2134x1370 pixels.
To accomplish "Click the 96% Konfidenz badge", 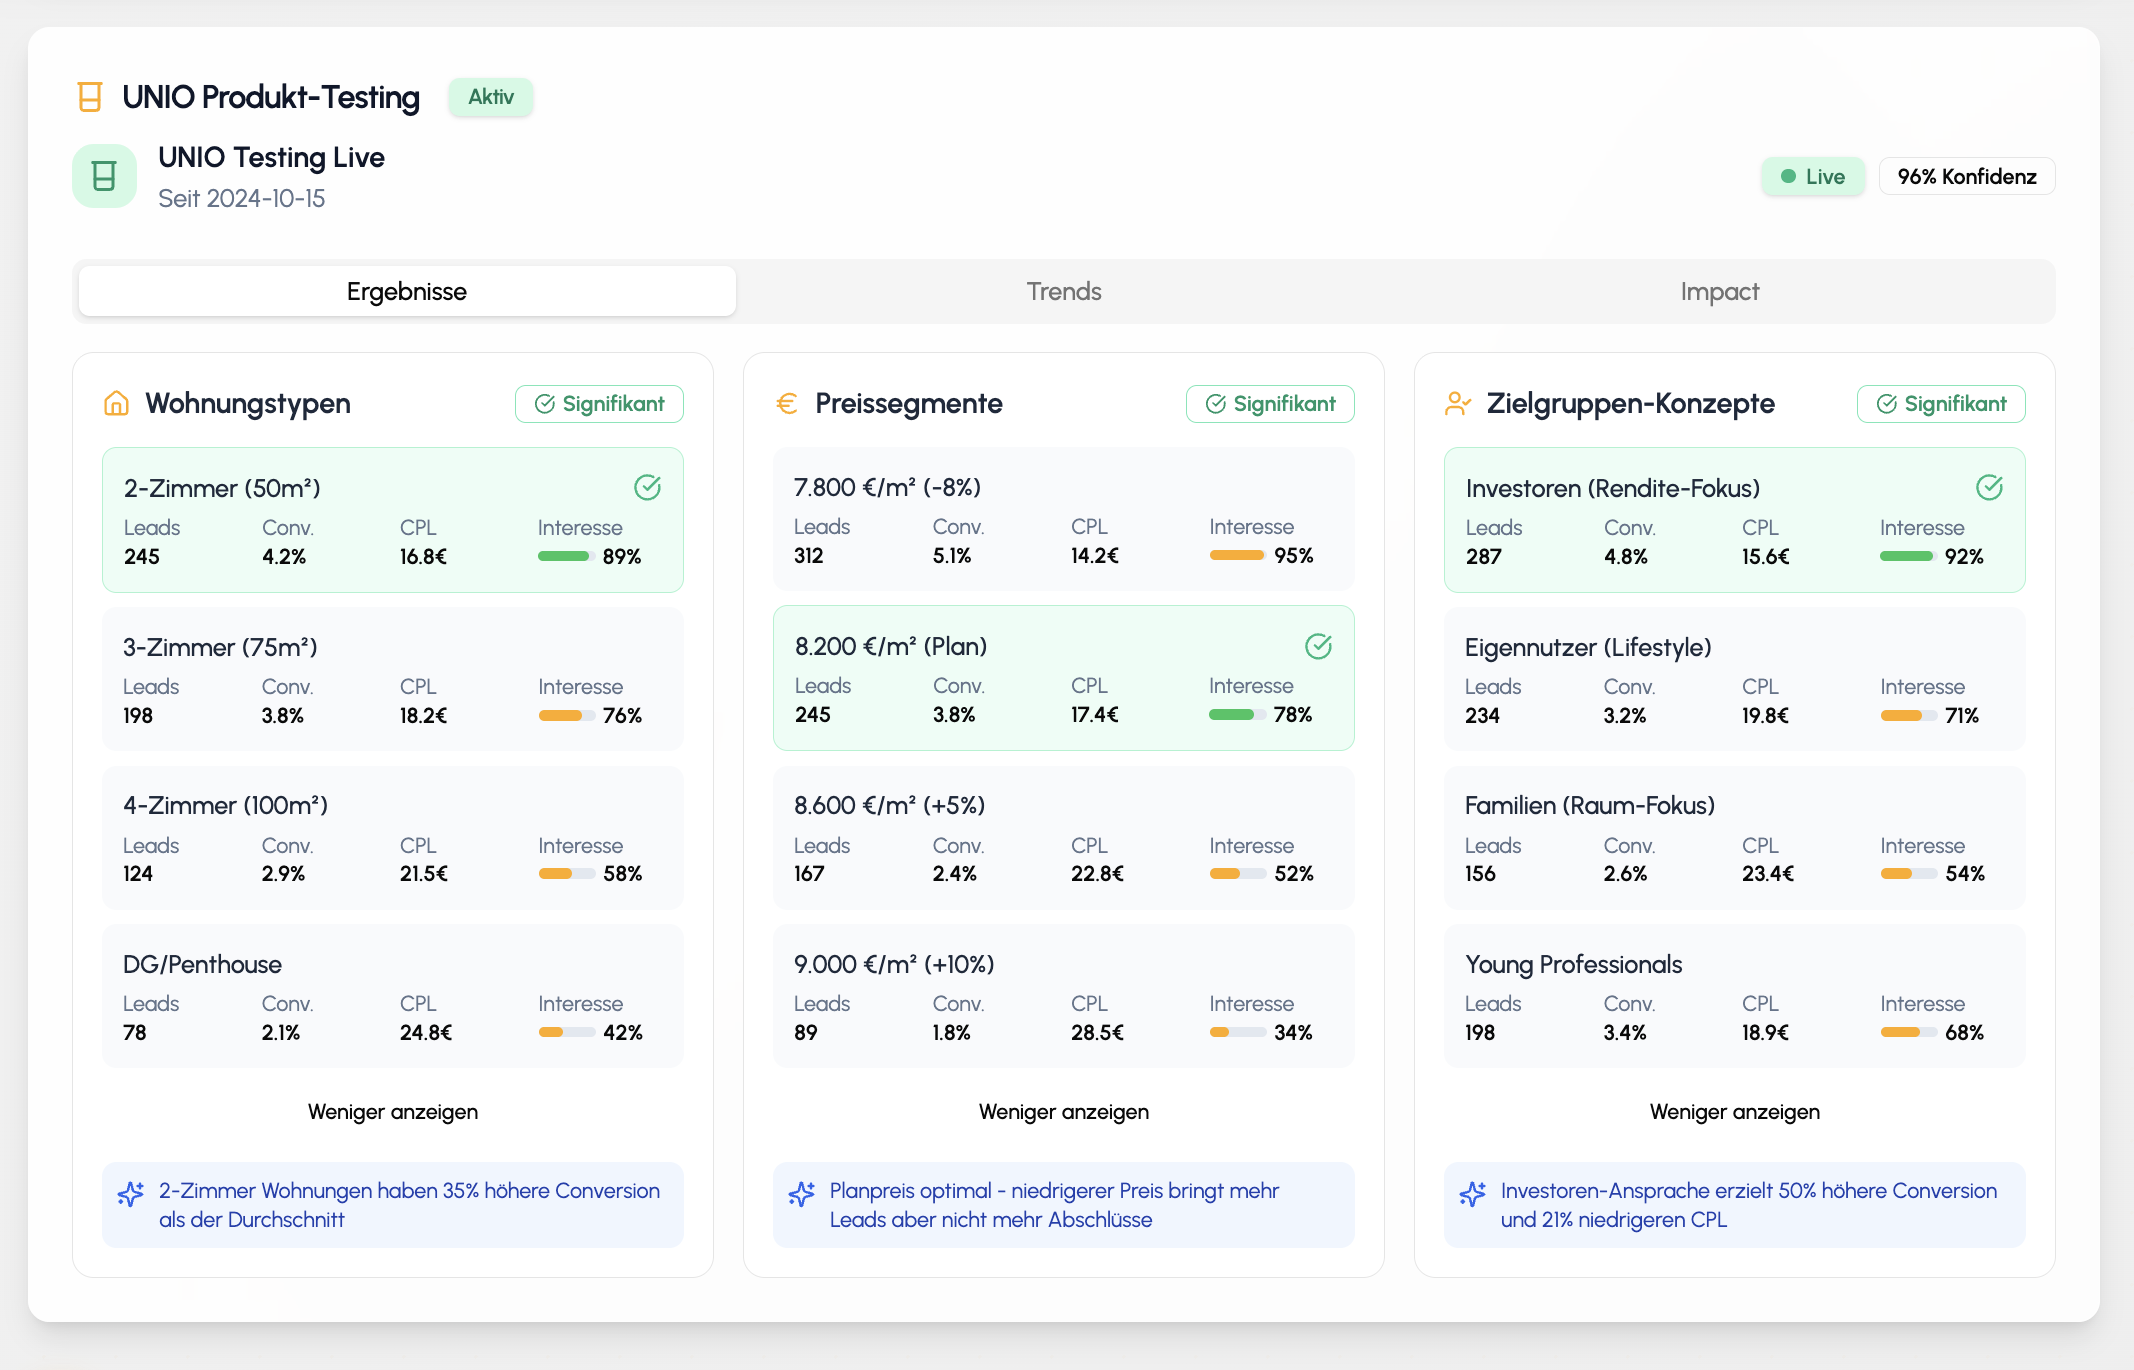I will coord(1966,176).
